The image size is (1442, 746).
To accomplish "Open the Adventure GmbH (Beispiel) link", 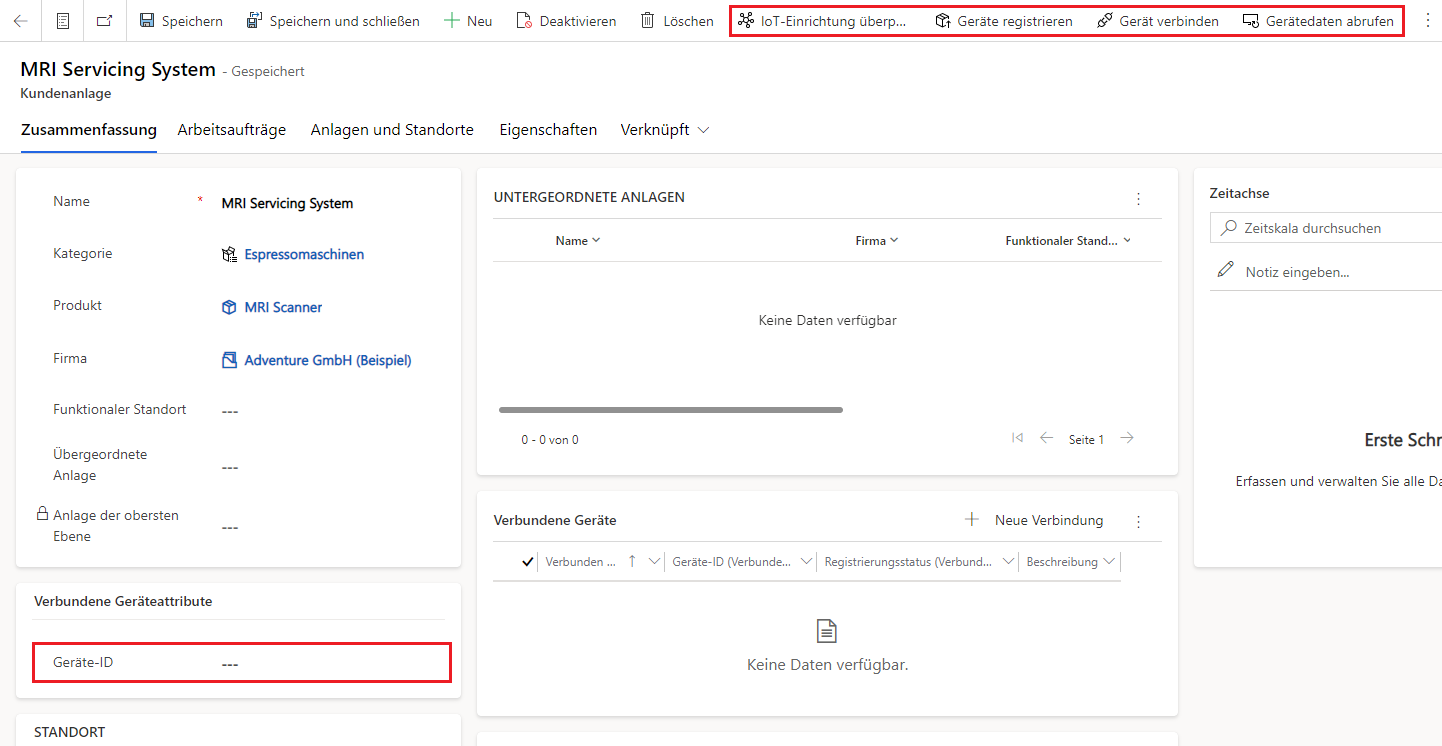I will [x=328, y=360].
